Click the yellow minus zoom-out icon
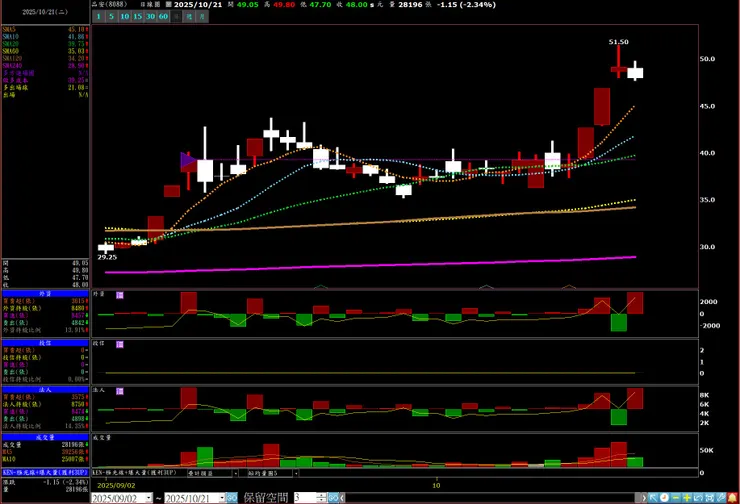The height and width of the screenshot is (504, 740). pos(675,498)
